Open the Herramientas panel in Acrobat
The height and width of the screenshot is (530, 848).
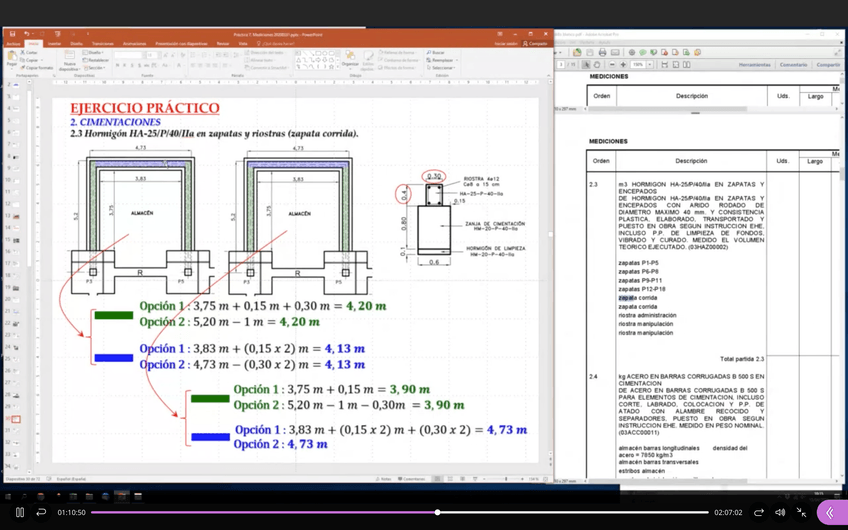(x=754, y=65)
